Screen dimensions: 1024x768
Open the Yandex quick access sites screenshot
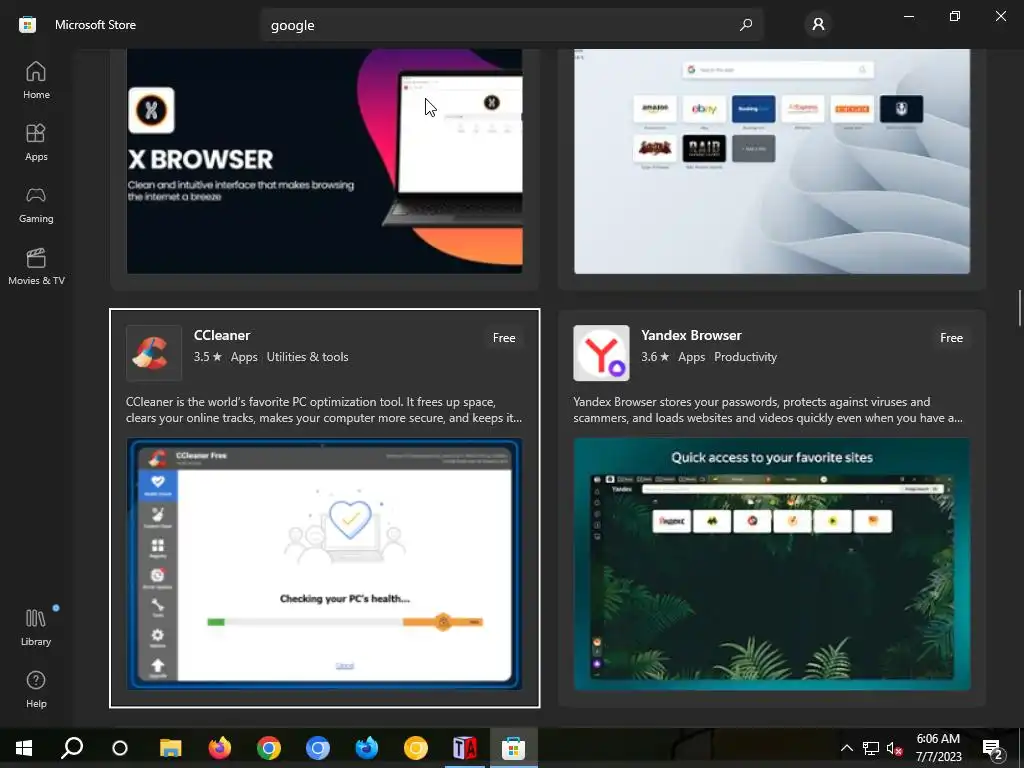point(772,564)
